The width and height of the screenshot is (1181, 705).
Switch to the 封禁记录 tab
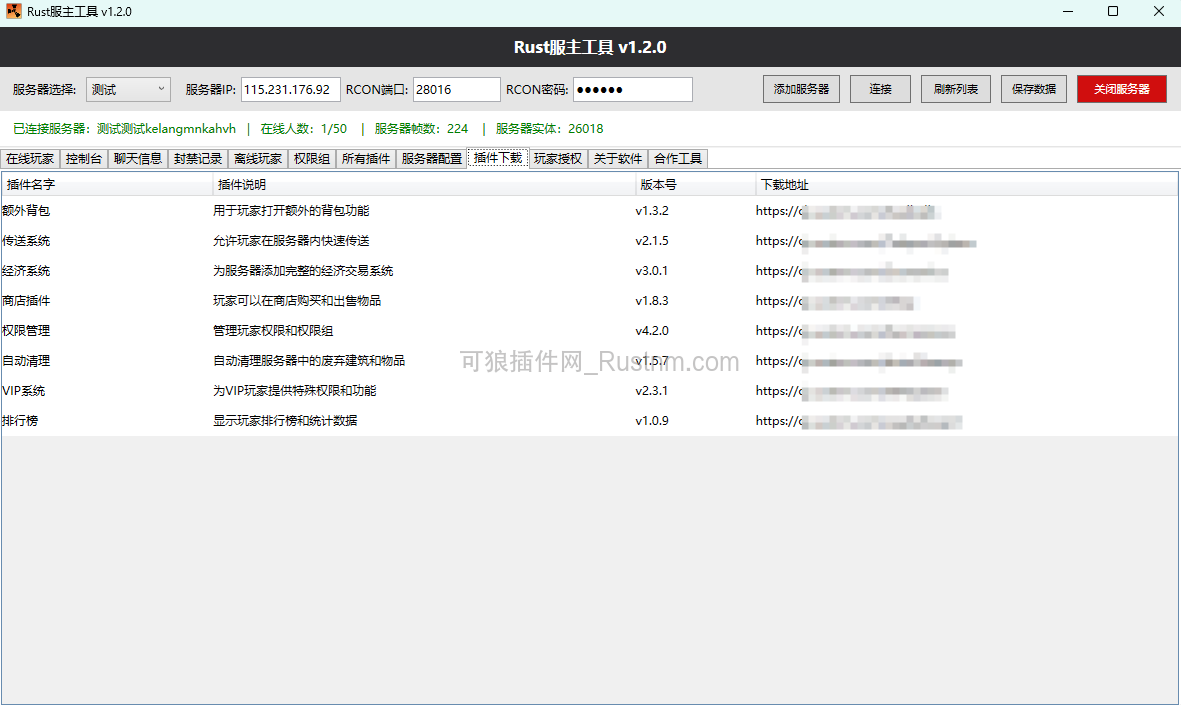coord(197,158)
